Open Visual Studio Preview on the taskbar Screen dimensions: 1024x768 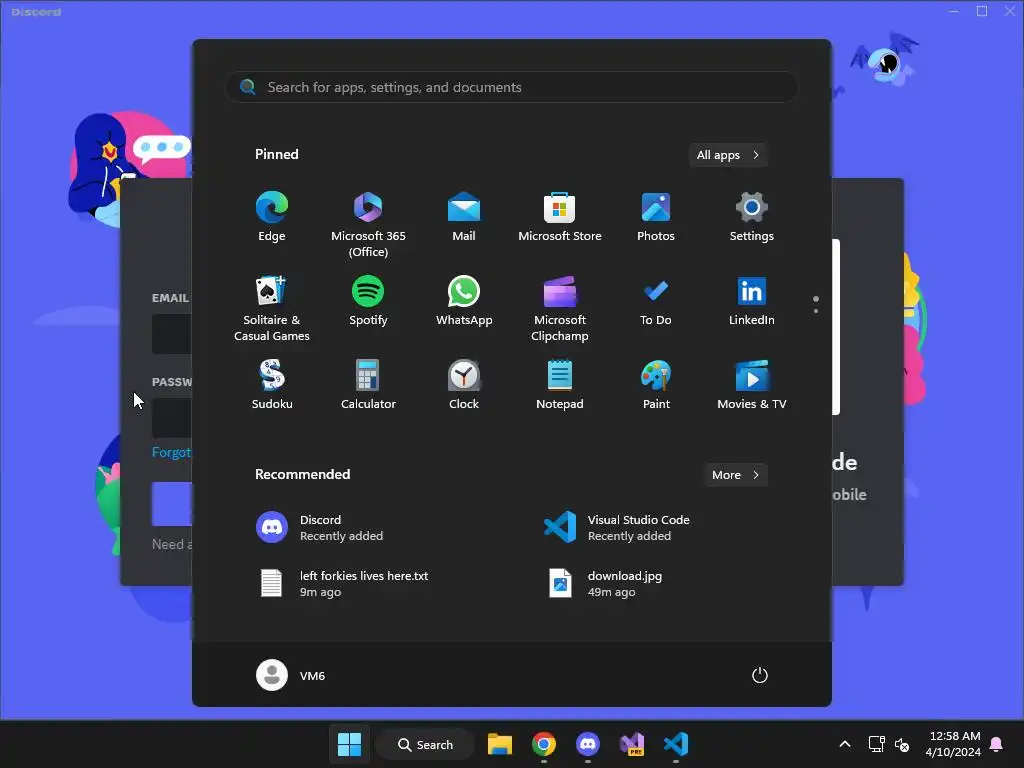tap(632, 744)
